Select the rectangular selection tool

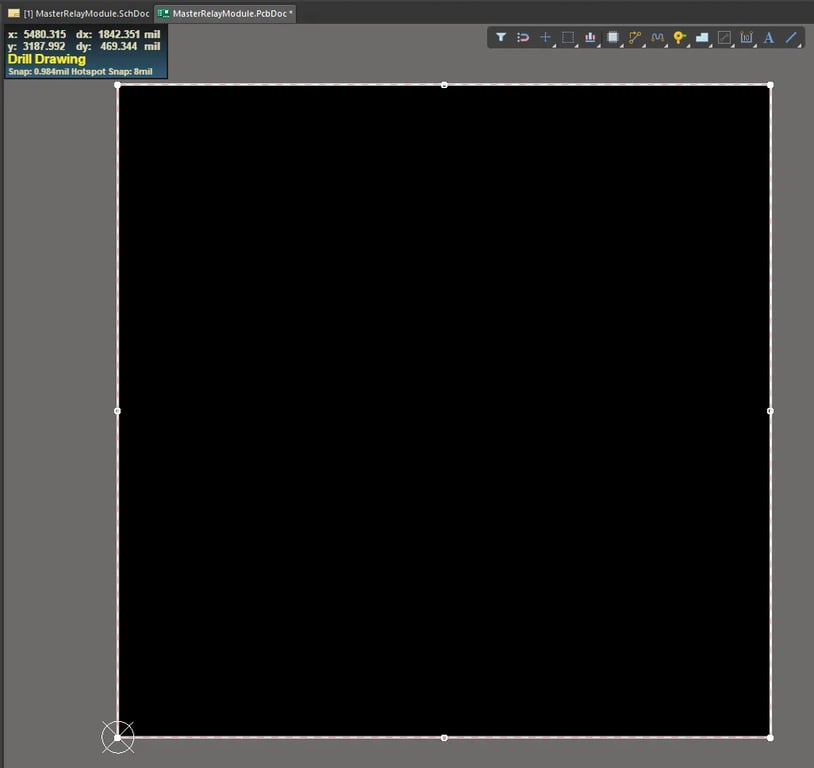(x=567, y=37)
